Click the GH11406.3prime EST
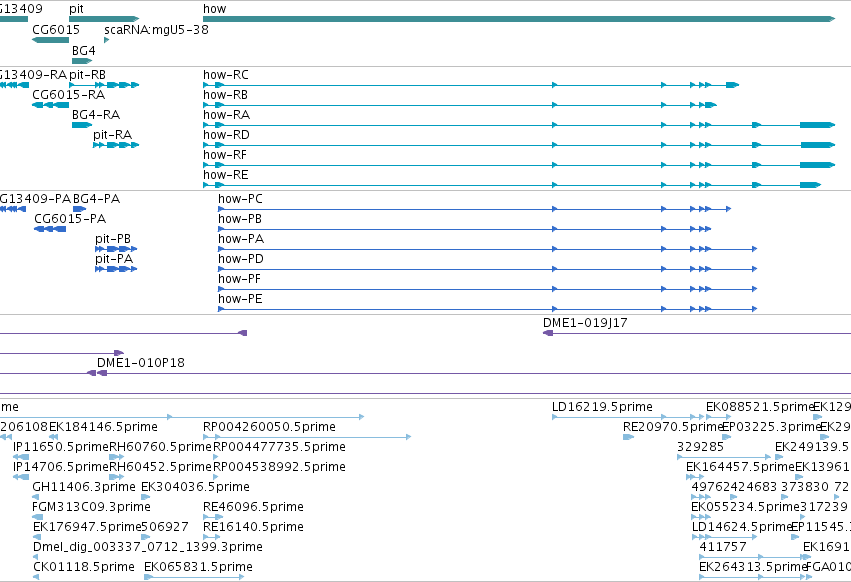 tap(35, 497)
